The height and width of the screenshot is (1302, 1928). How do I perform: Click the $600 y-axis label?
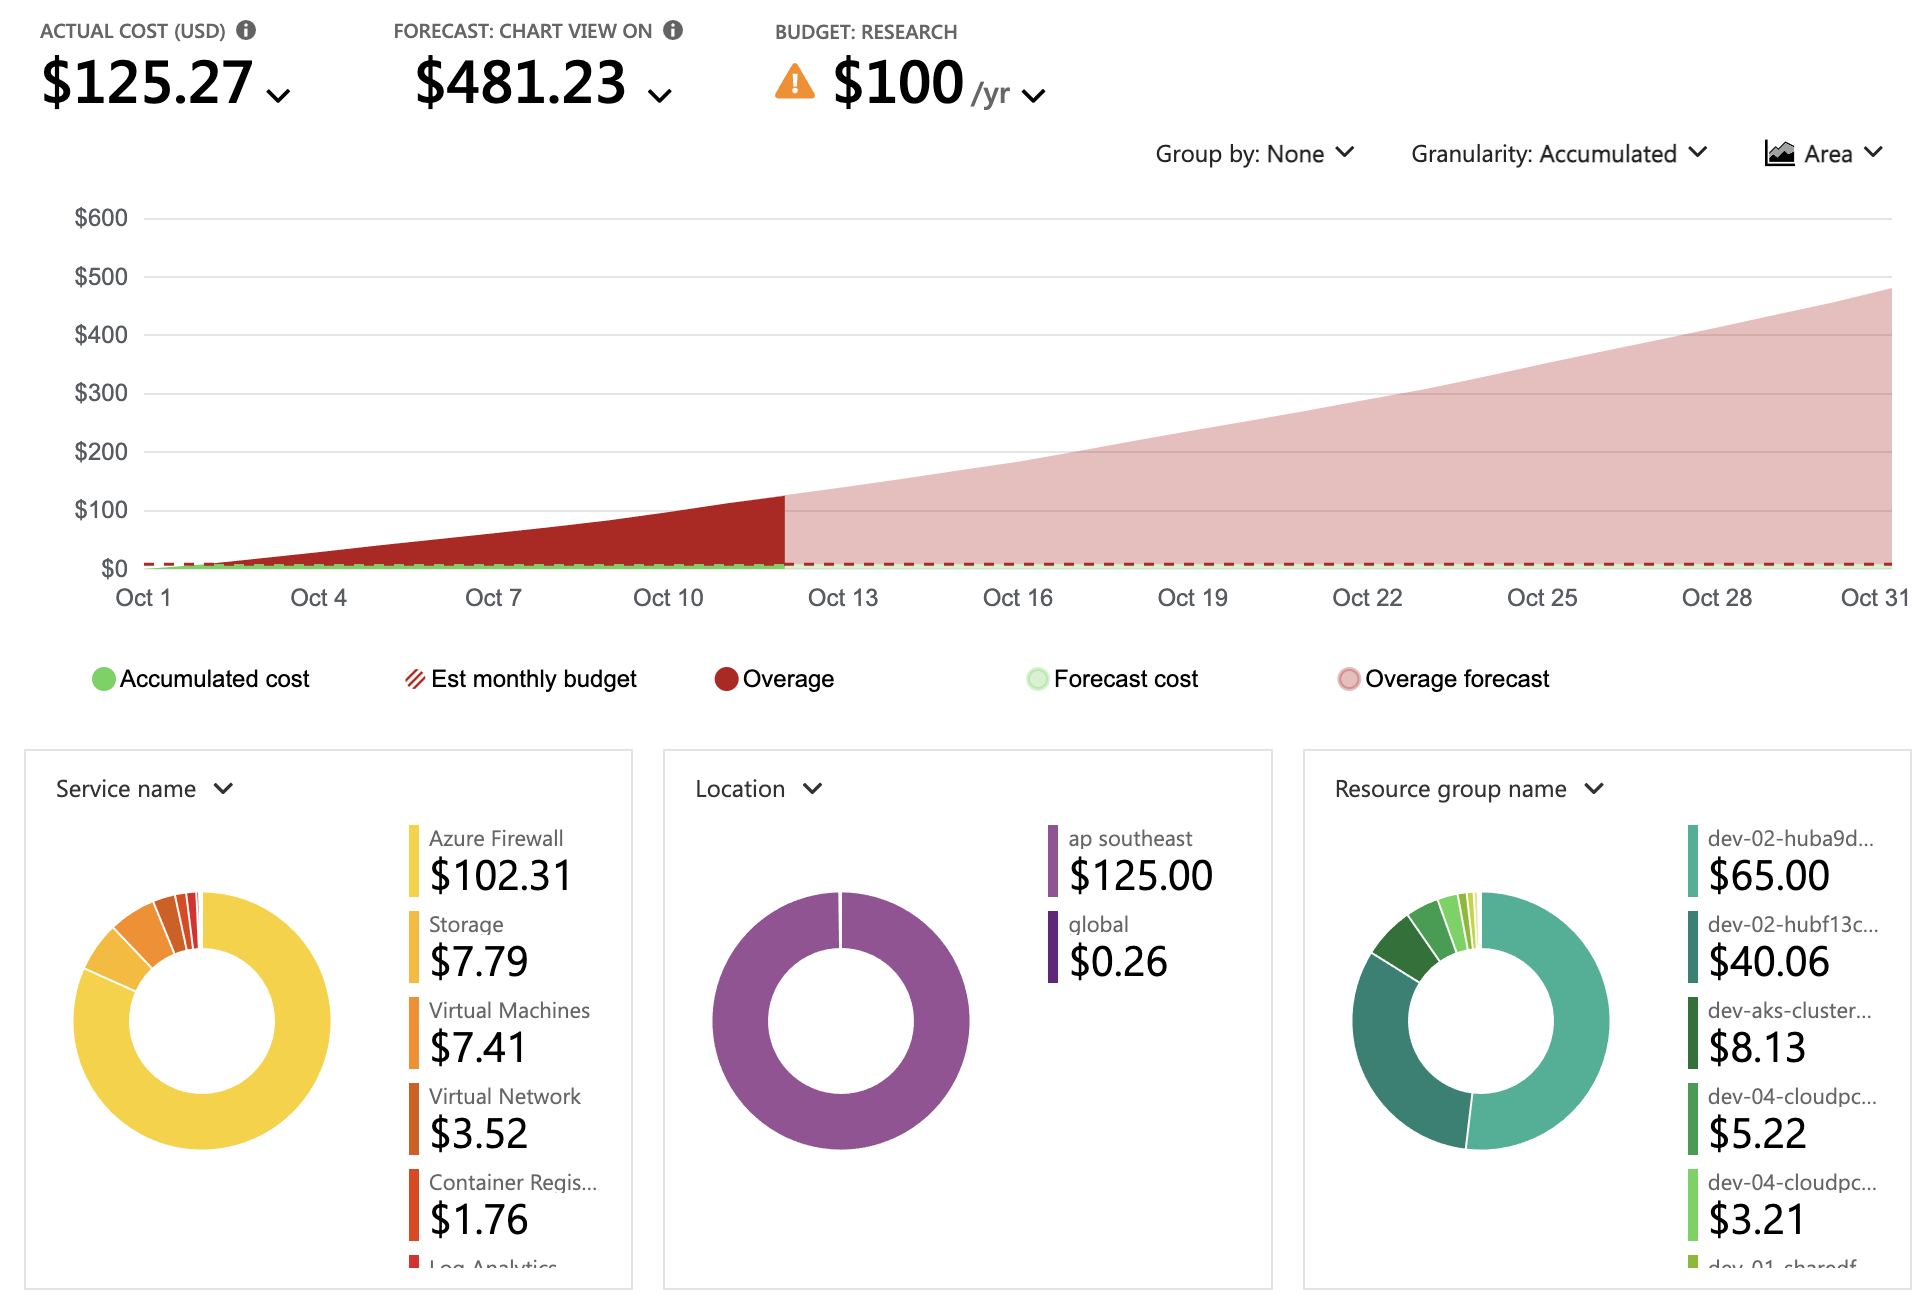point(101,218)
